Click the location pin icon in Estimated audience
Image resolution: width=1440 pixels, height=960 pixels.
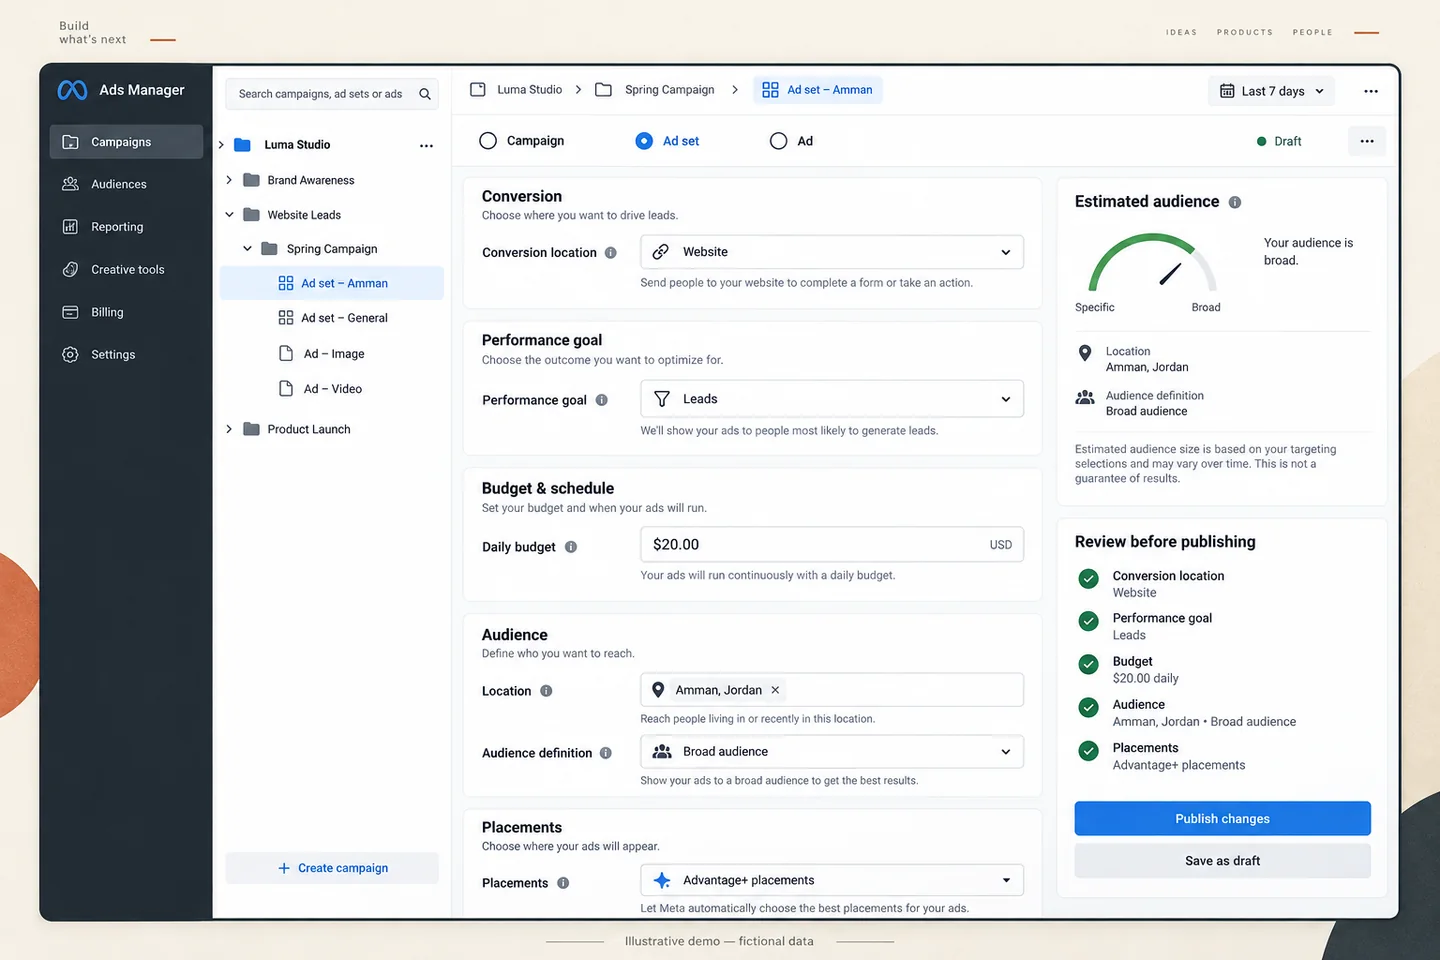[x=1085, y=353]
